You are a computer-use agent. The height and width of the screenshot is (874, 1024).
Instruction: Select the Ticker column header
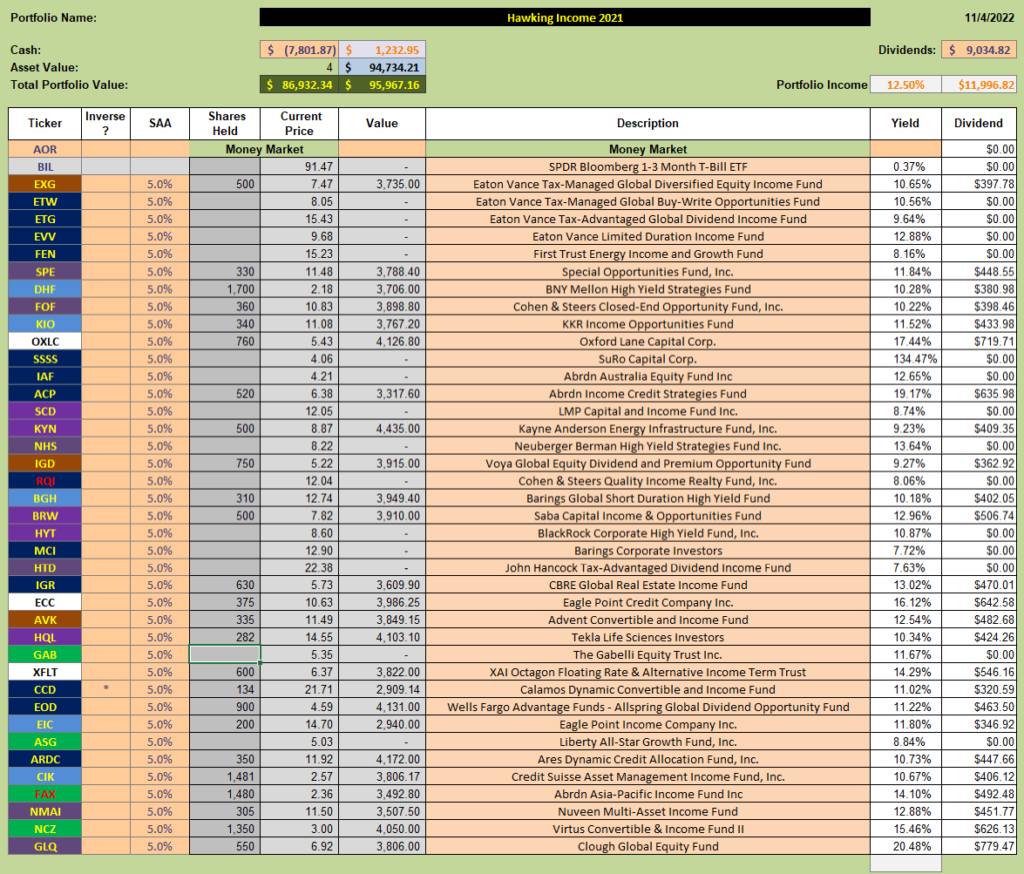coord(45,123)
